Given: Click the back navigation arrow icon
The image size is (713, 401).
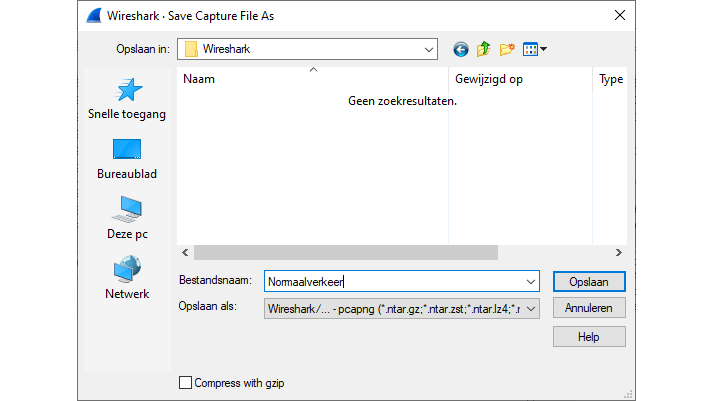Looking at the screenshot, I should coord(461,49).
